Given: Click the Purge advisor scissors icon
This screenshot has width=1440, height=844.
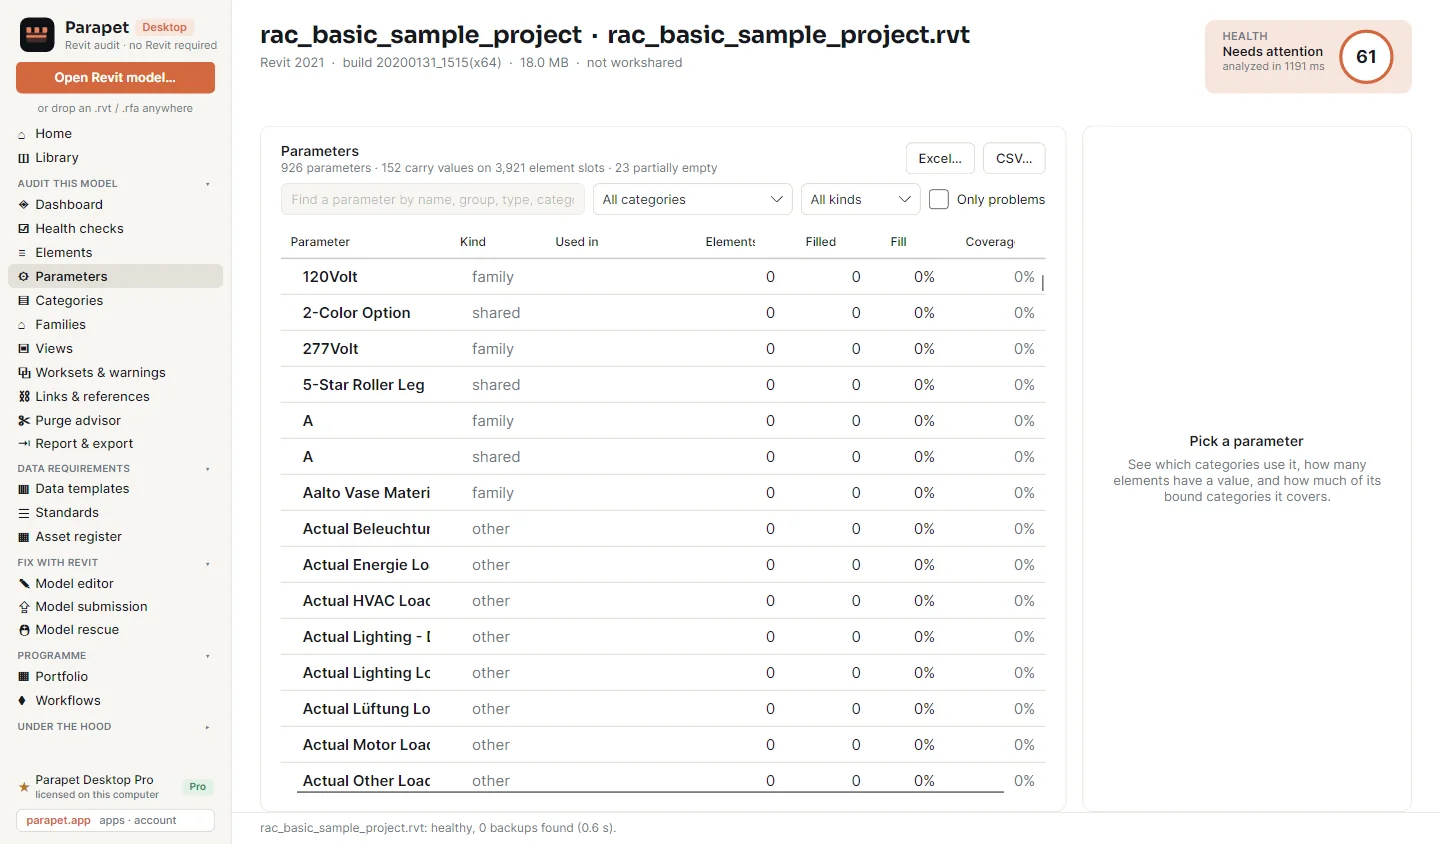Looking at the screenshot, I should (x=23, y=421).
